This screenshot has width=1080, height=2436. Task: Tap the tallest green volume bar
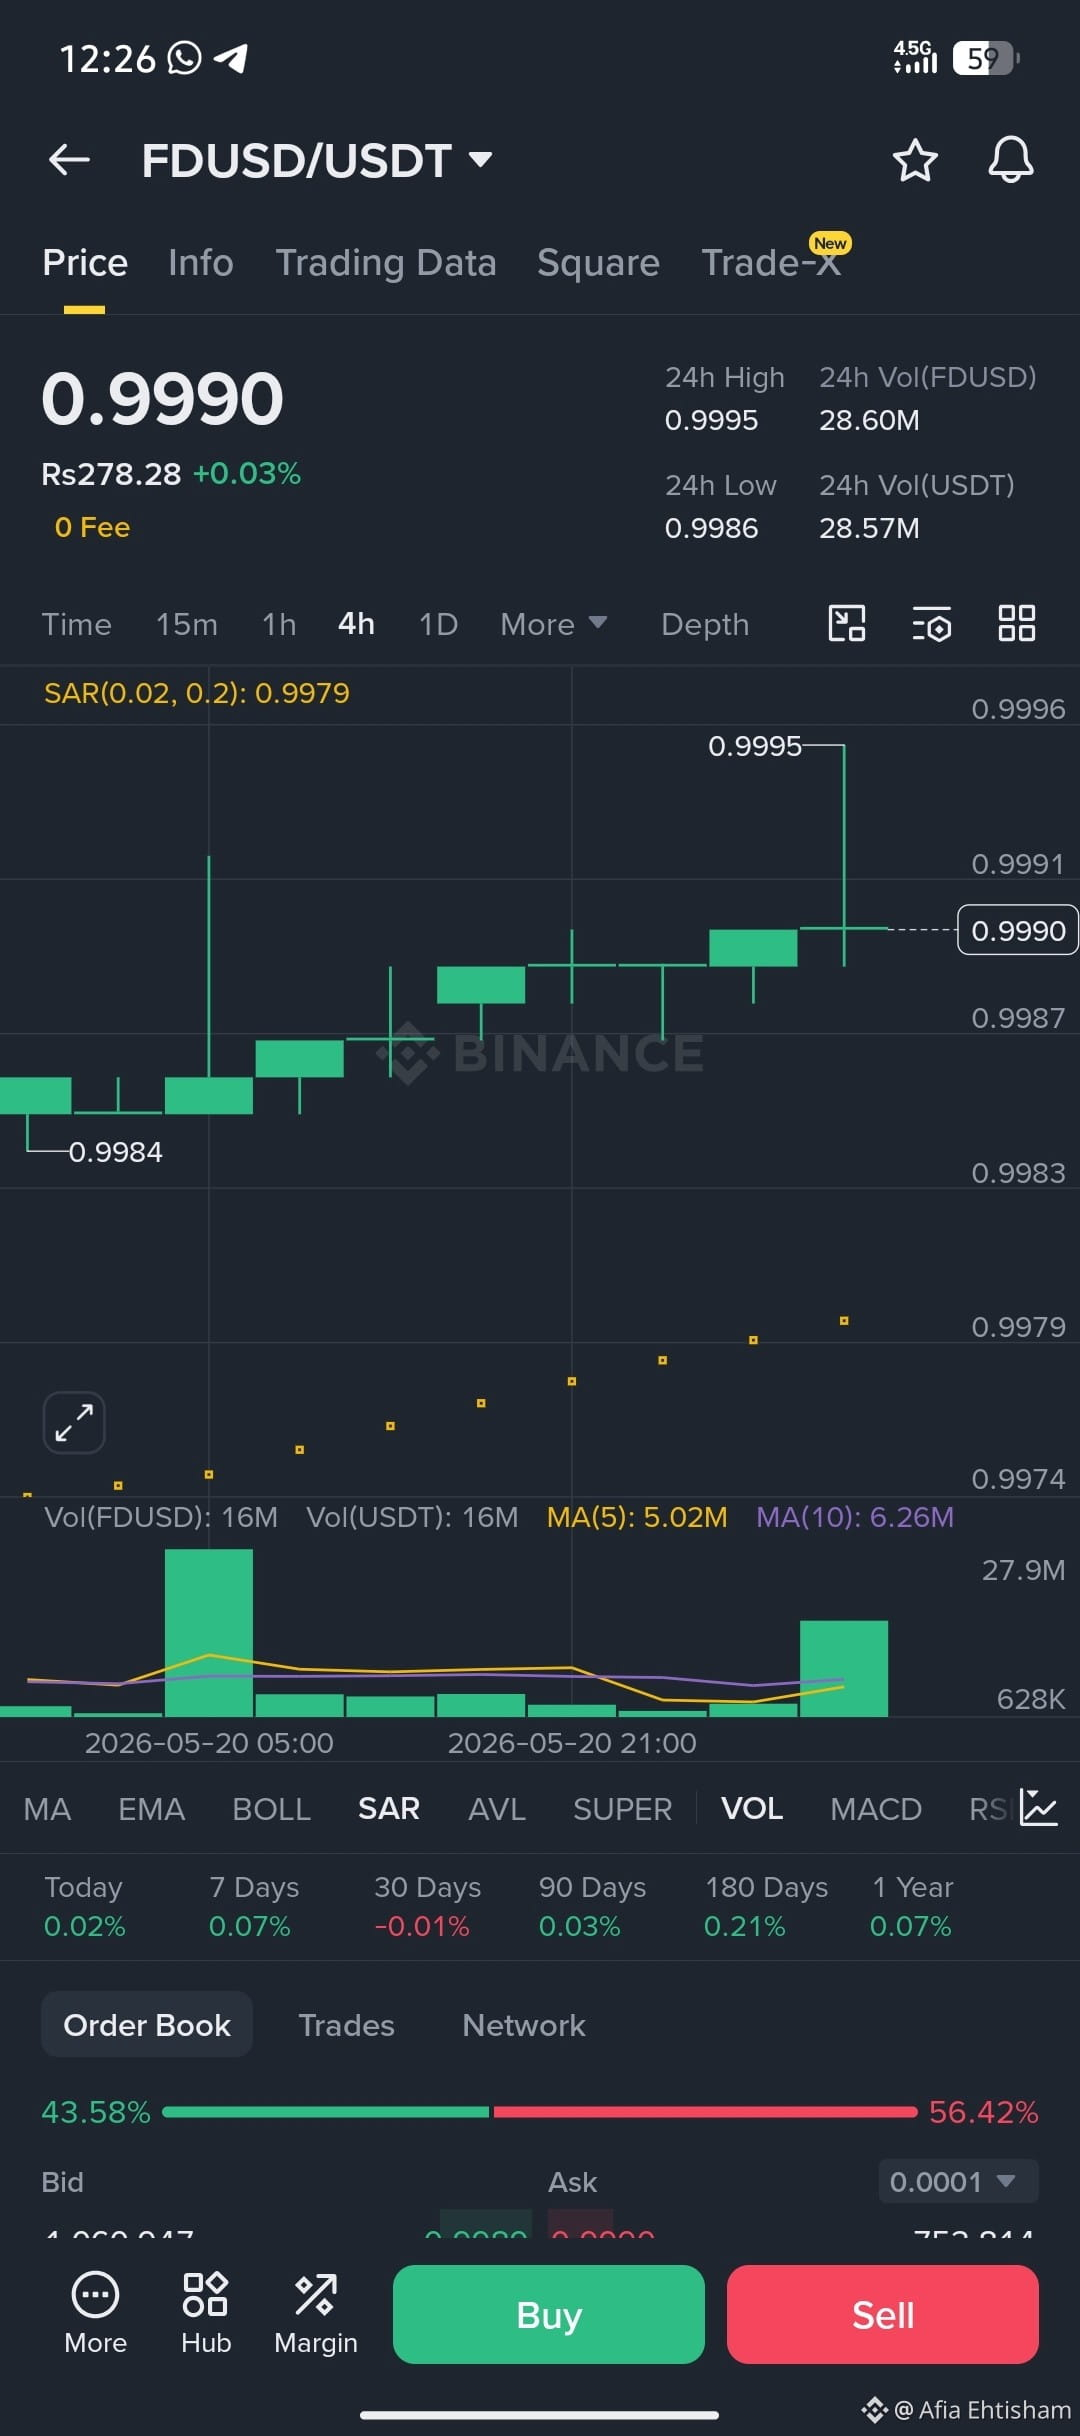(209, 1632)
